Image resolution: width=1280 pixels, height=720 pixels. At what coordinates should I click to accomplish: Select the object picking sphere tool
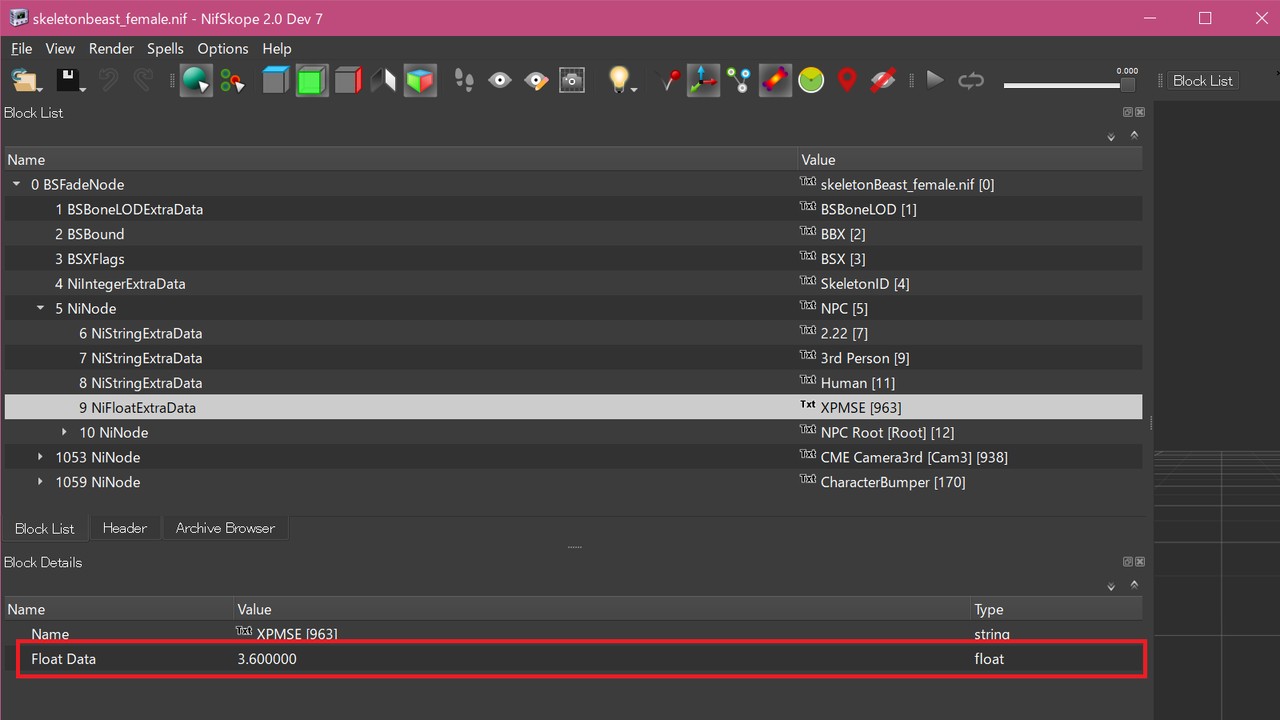(196, 81)
